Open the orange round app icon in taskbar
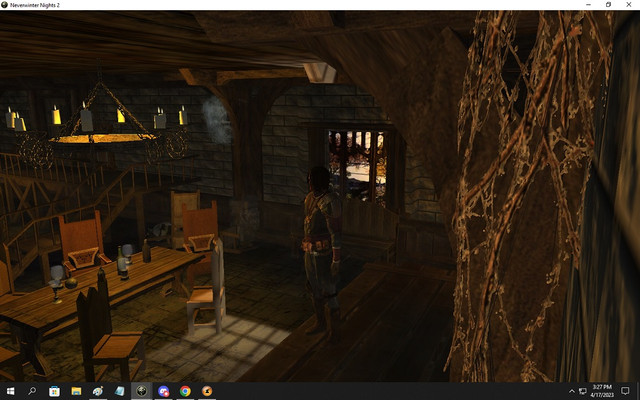 [x=207, y=391]
